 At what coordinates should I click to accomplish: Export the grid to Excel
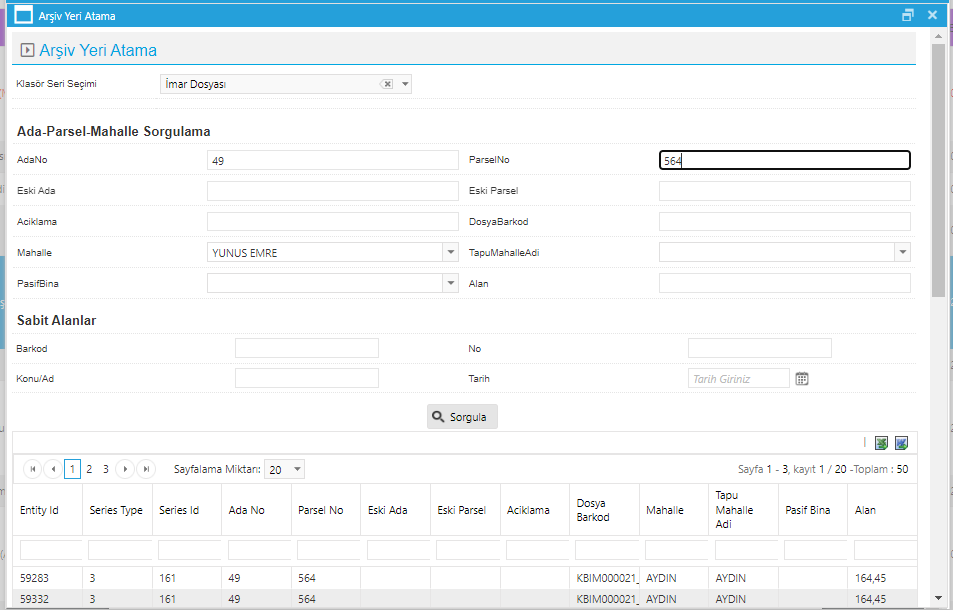point(881,443)
